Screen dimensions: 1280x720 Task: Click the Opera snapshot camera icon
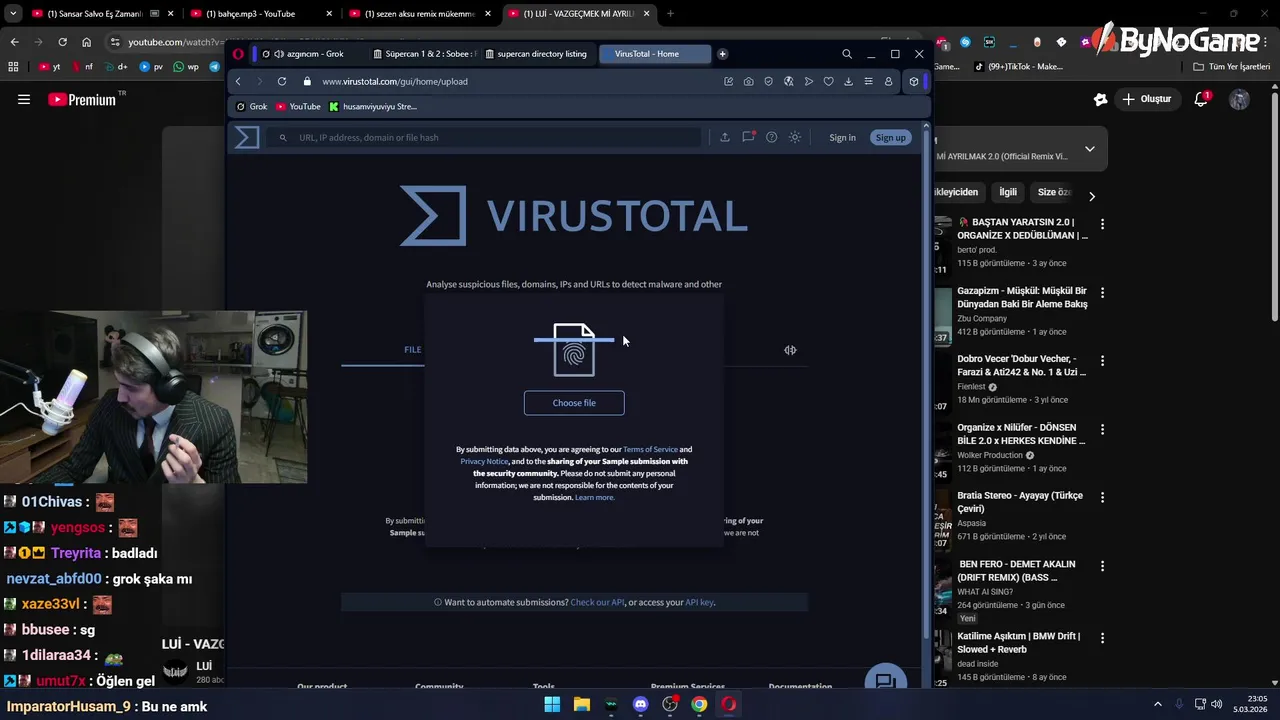click(748, 81)
